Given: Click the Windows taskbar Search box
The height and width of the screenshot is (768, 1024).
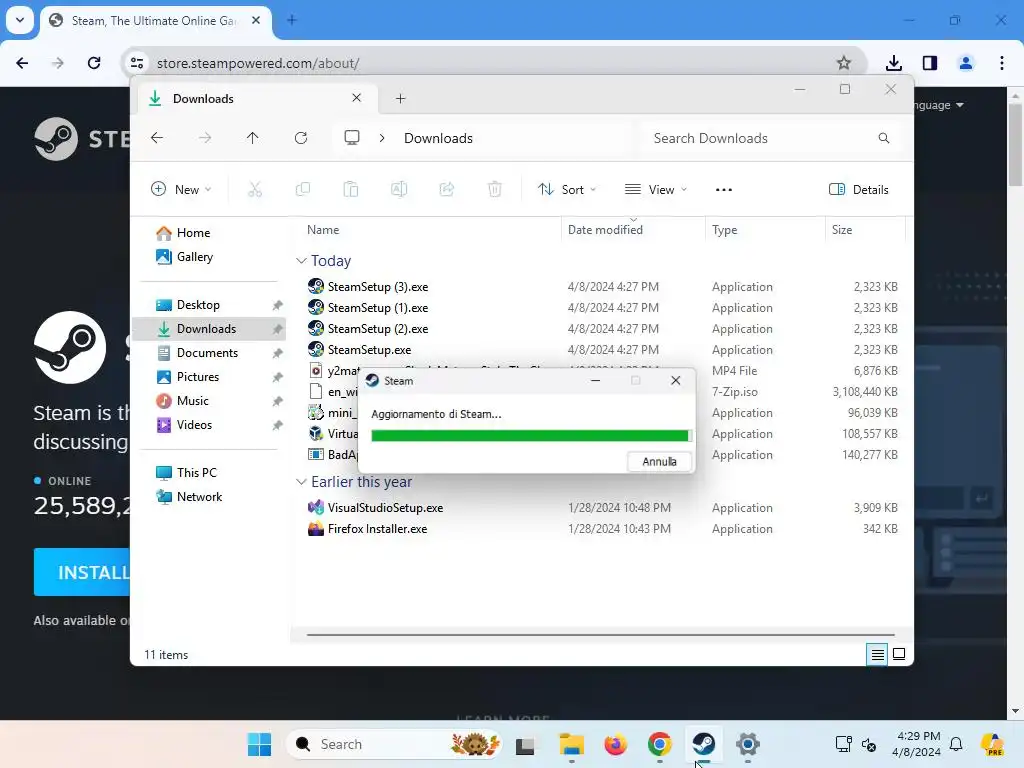Looking at the screenshot, I should click(396, 744).
